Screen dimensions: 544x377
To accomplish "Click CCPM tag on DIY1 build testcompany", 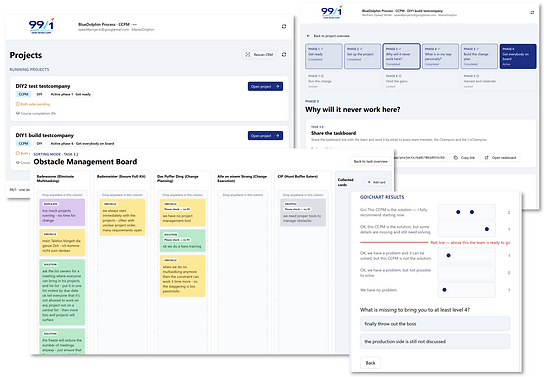I will (23, 143).
